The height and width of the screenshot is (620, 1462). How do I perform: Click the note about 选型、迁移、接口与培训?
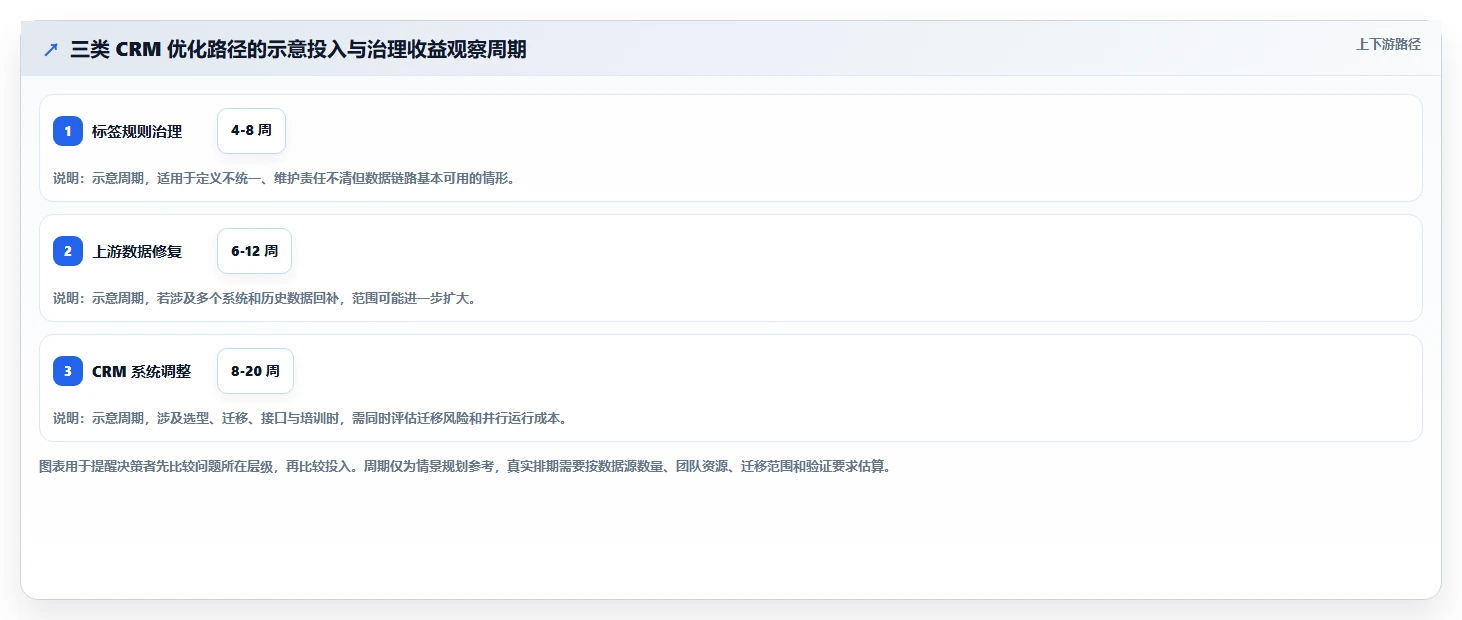click(x=310, y=418)
